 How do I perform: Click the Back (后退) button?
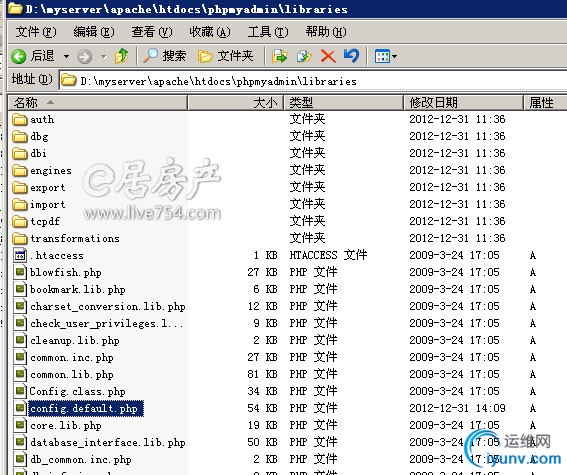pos(33,56)
